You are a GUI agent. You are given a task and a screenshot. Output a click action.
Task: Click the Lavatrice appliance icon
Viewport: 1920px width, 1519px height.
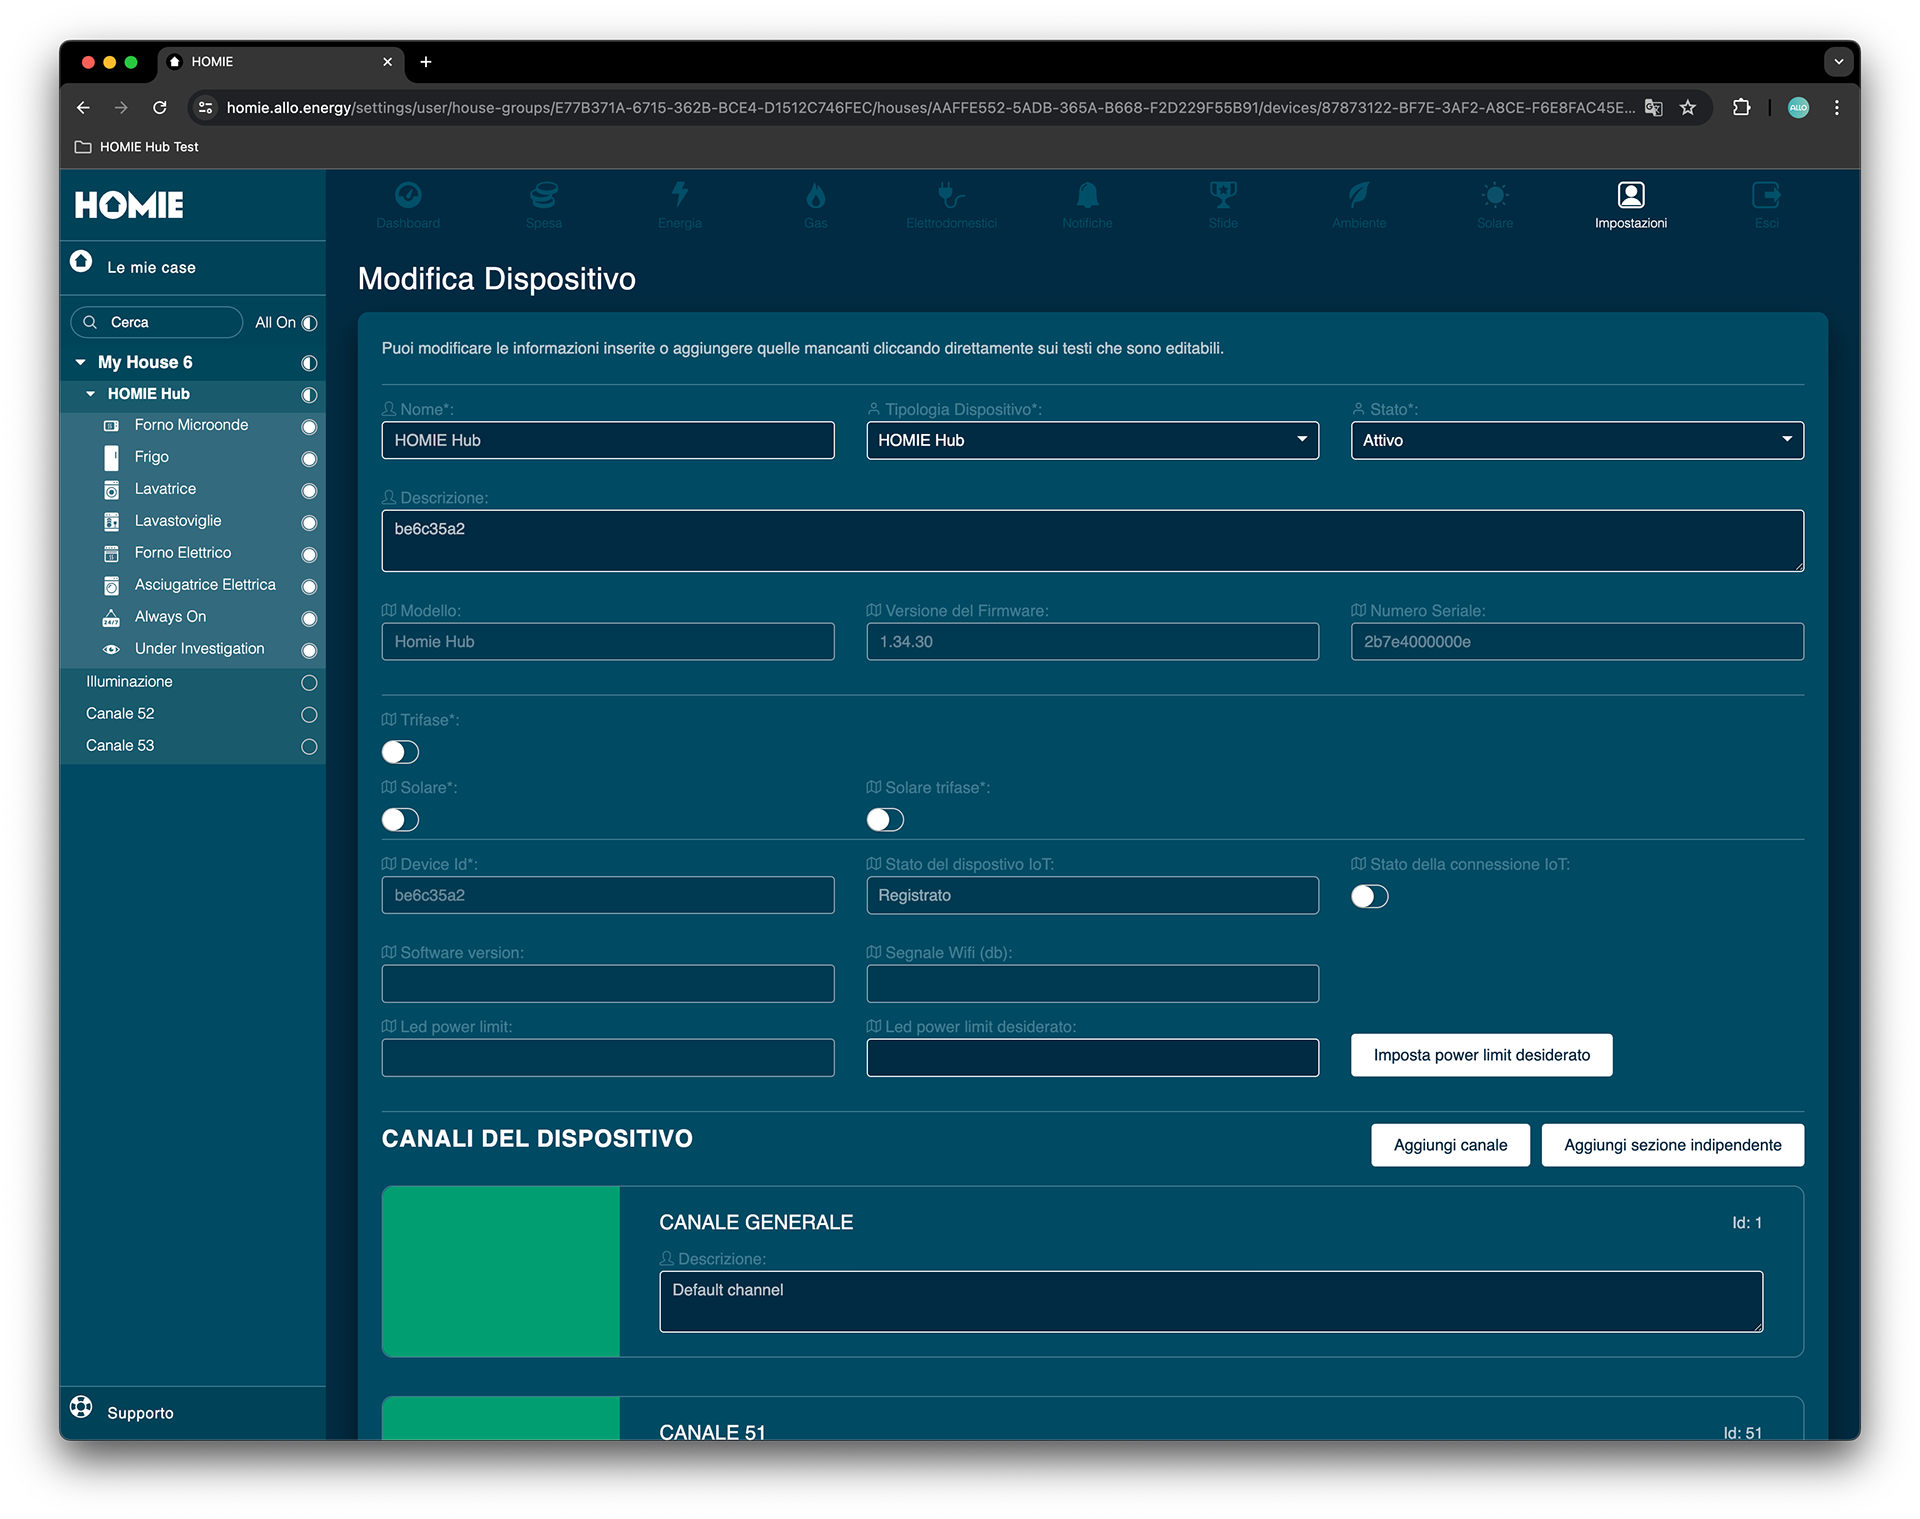tap(111, 490)
